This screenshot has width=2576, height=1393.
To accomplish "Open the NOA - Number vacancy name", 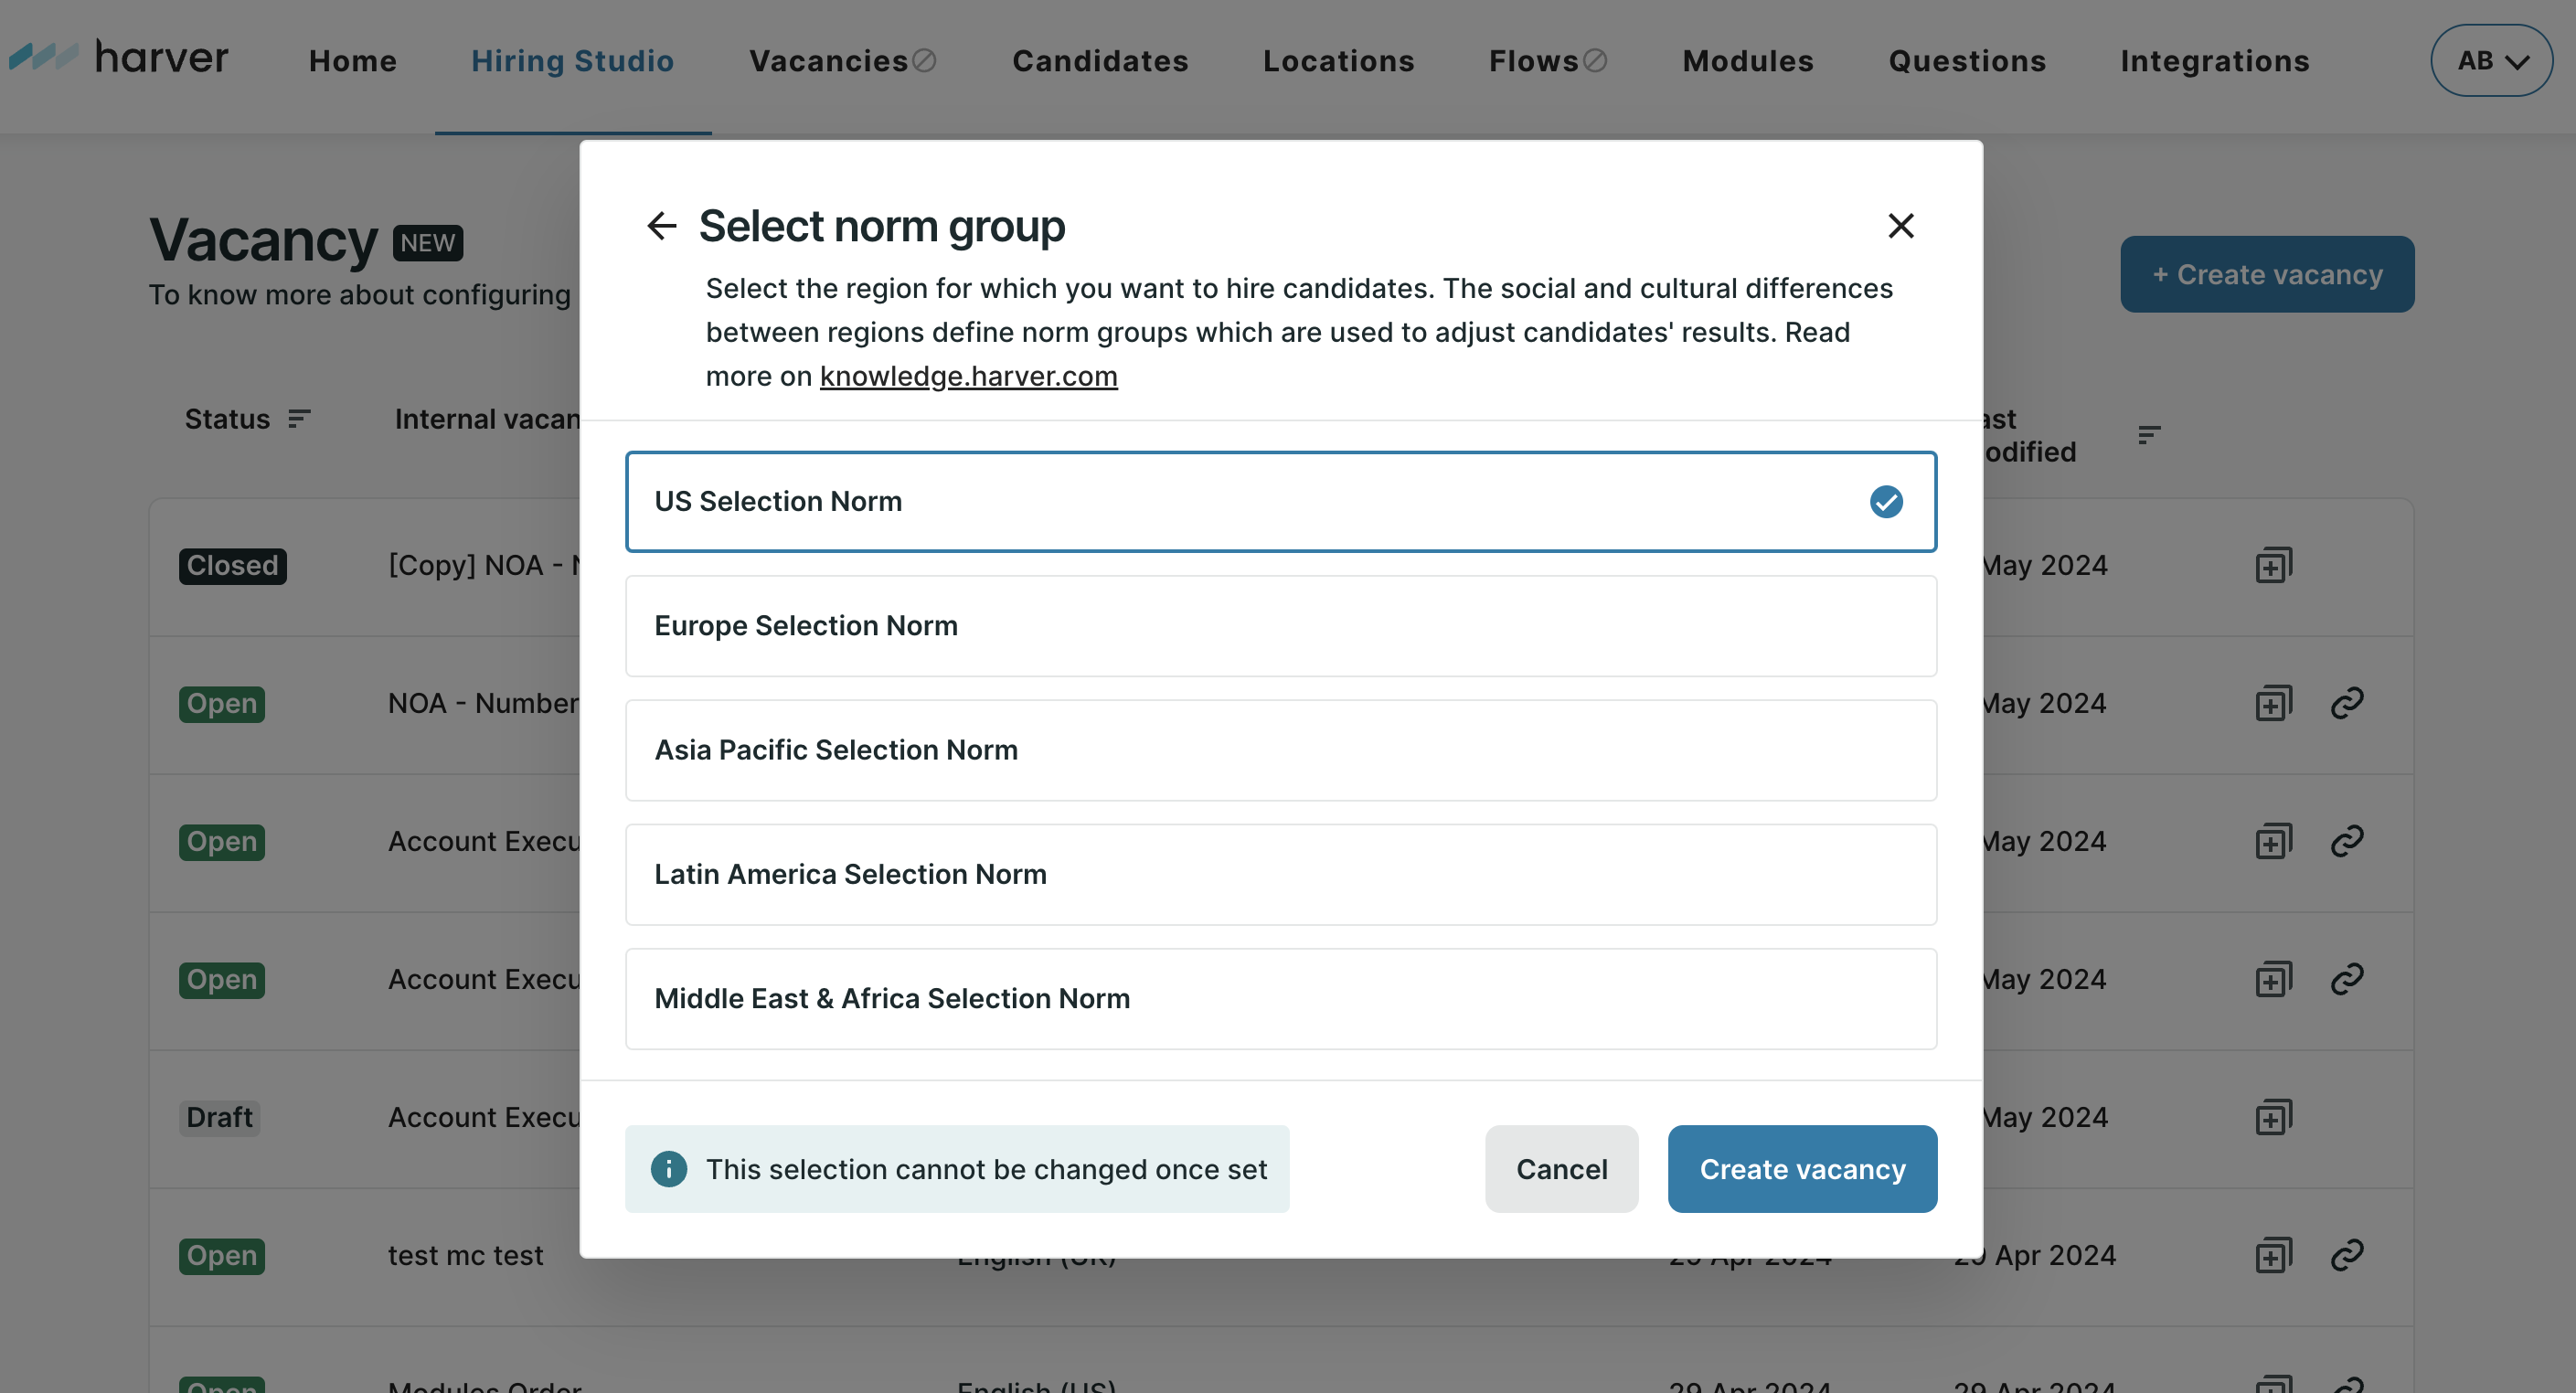I will point(484,704).
